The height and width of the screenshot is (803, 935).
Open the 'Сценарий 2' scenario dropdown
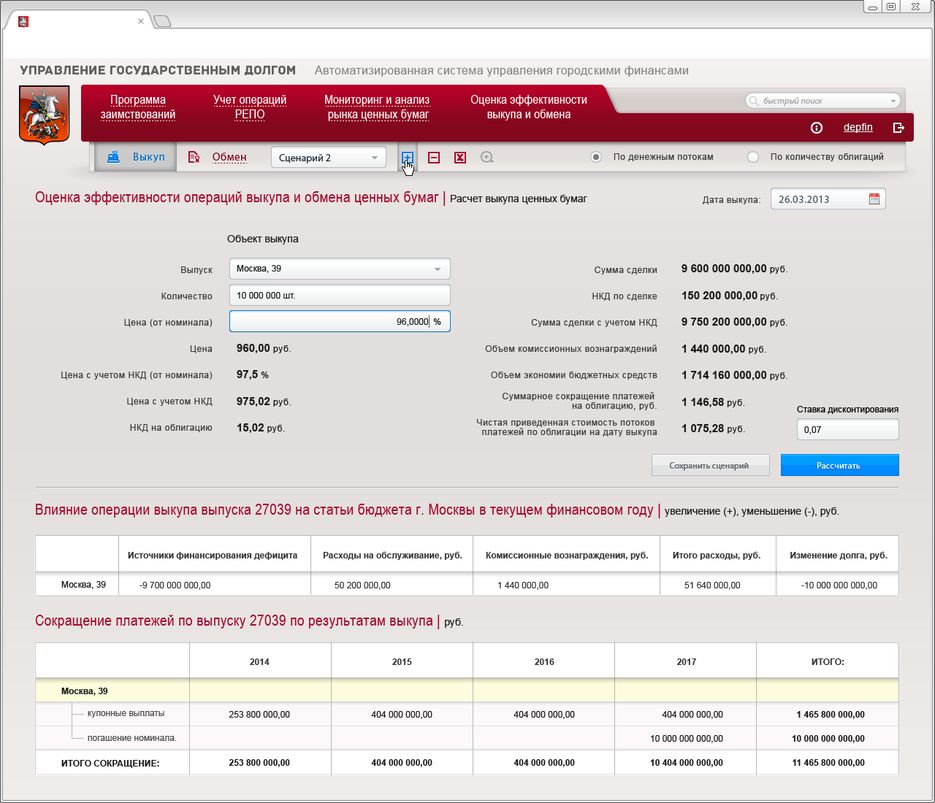[329, 157]
